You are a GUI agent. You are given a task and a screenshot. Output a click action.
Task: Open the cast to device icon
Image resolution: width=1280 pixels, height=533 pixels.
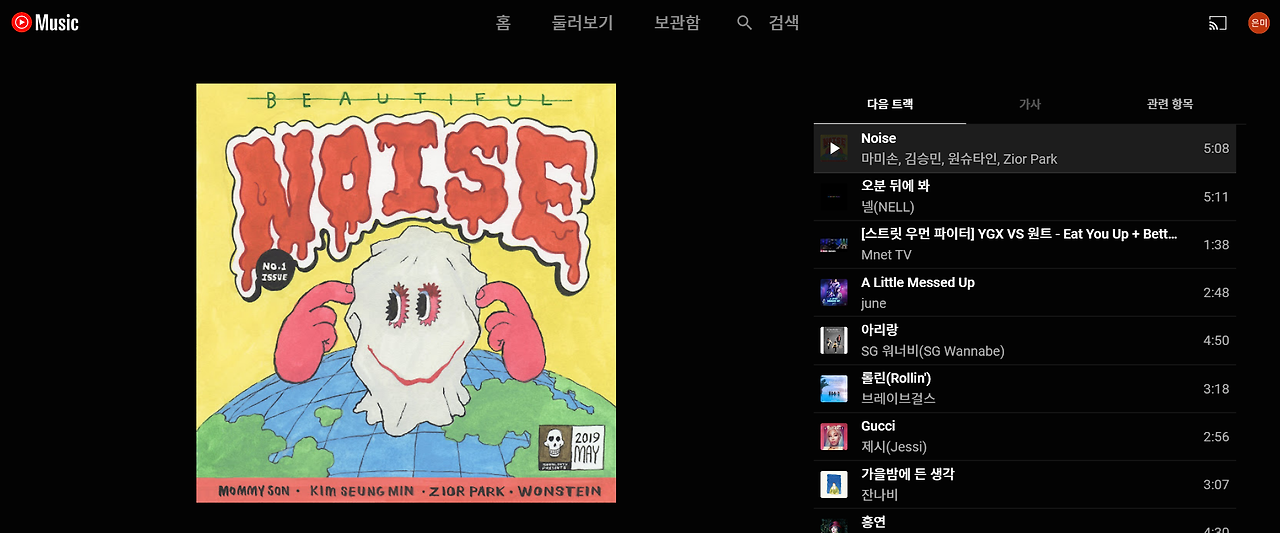1217,22
